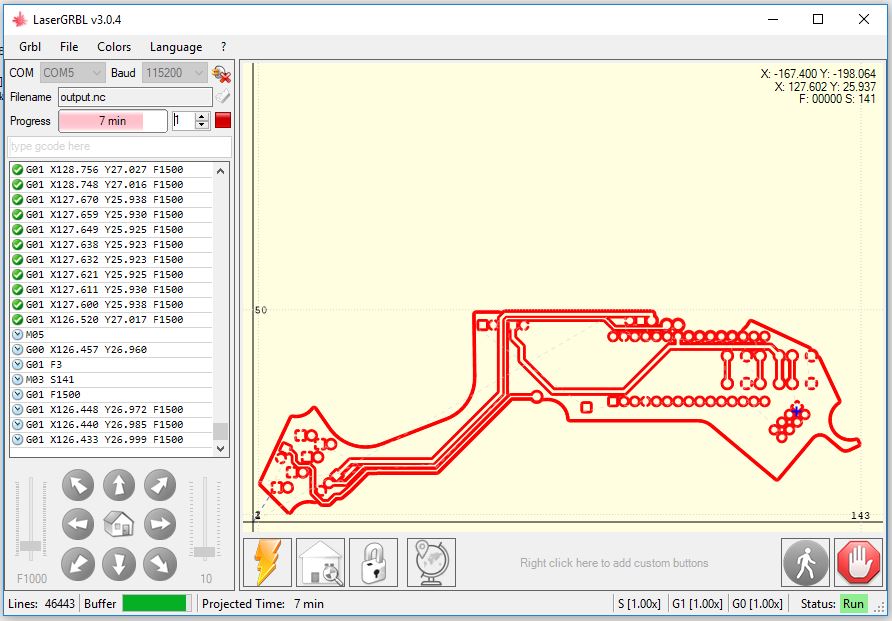
Task: Select the 'G01 F3' gcode line
Action: 112,365
